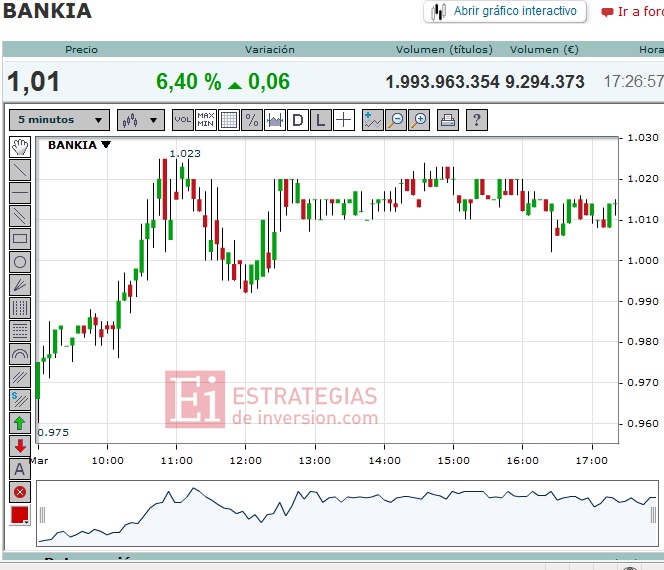Select the S parallel lines tool
Screen dimensions: 664x570
point(20,400)
